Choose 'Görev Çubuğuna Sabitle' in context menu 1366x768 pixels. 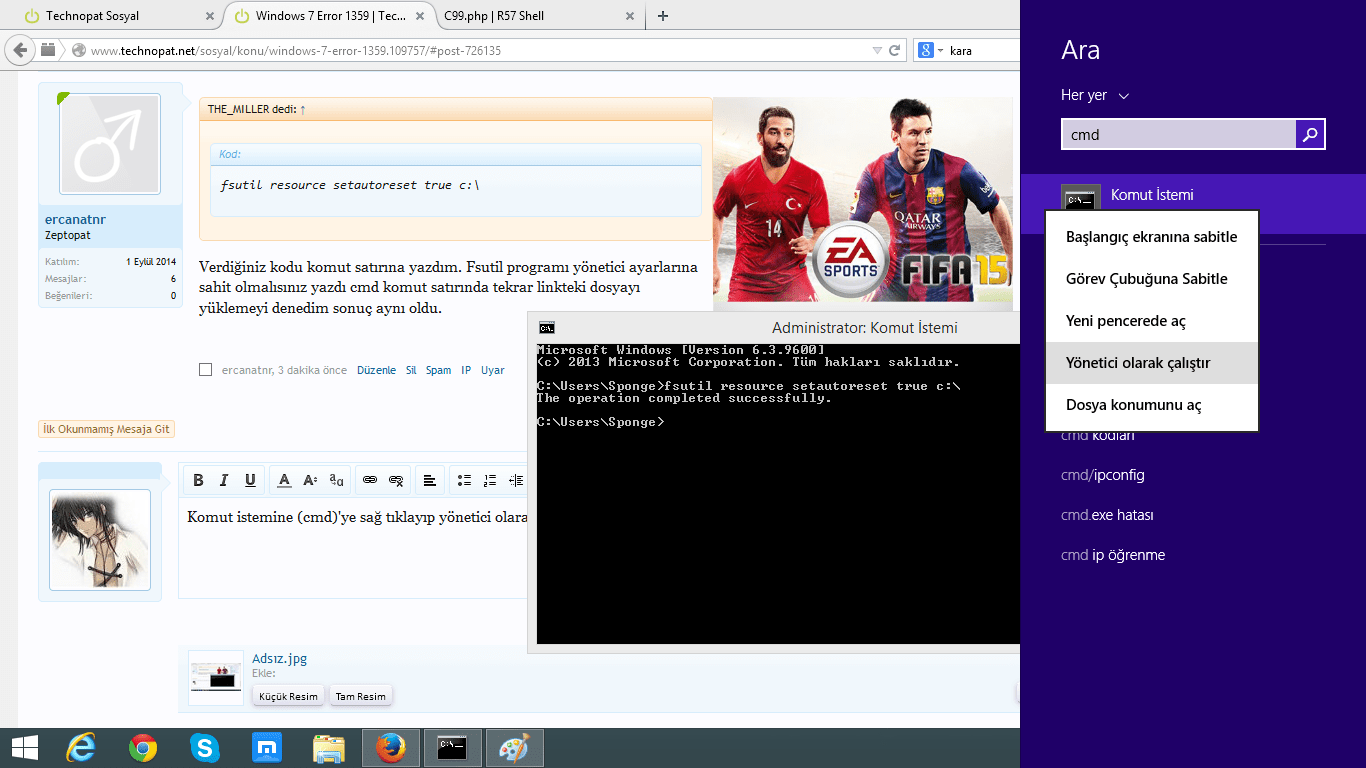pos(1152,279)
